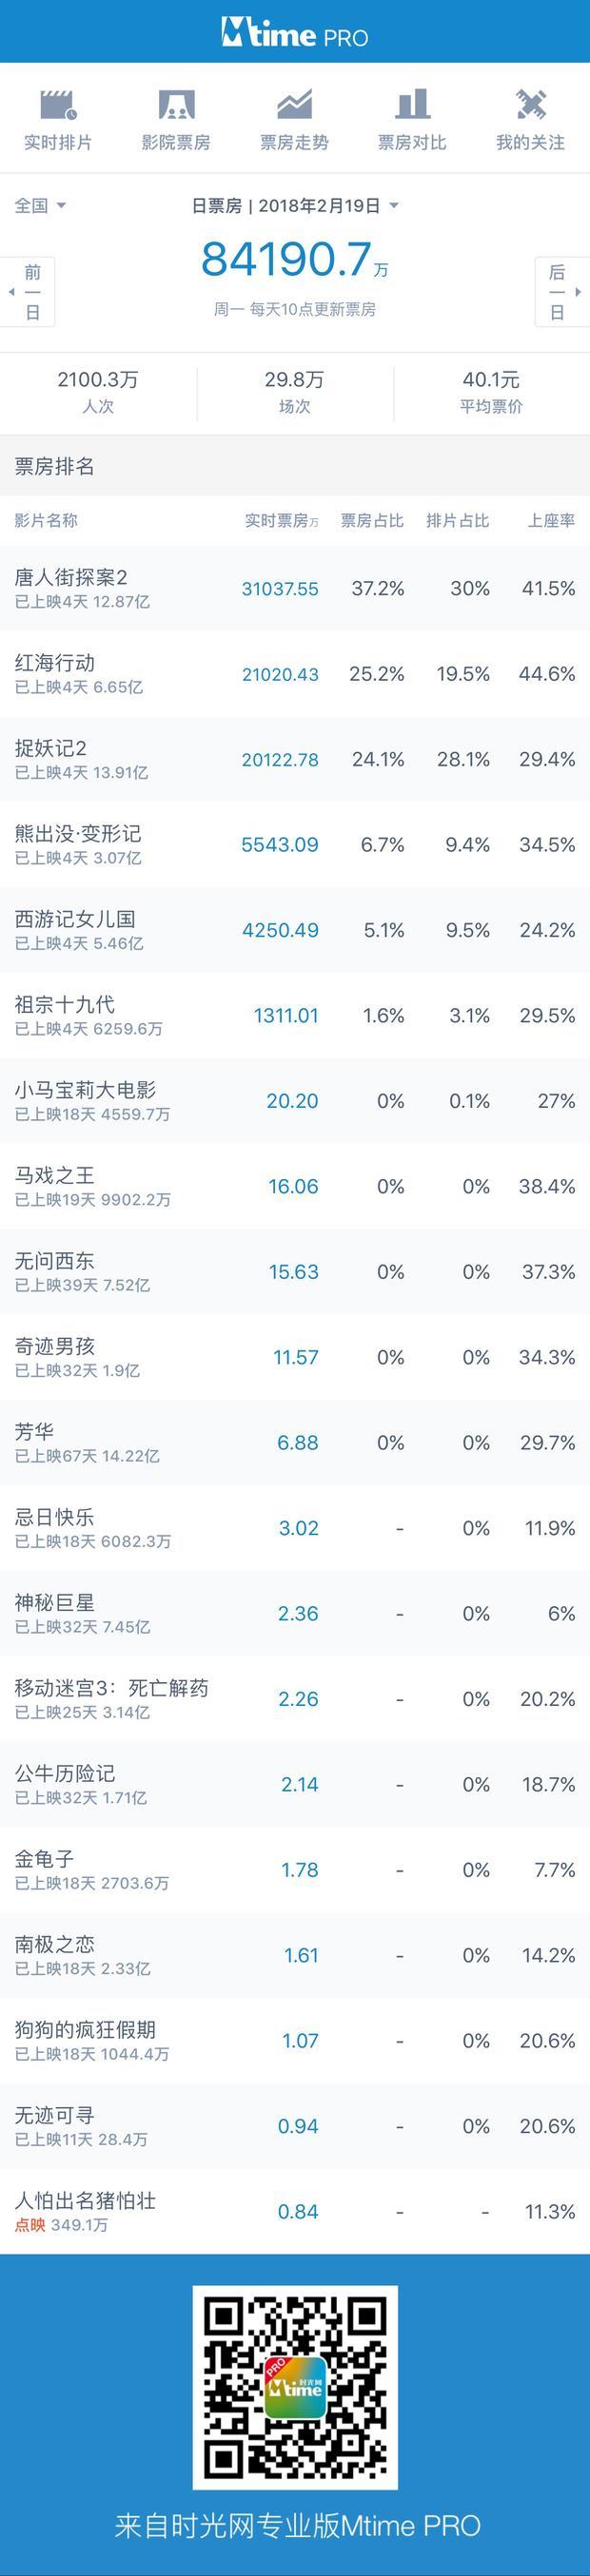Screen dimensions: 590x2576
Task: Open the 票房对比 bar chart icon
Action: (412, 104)
